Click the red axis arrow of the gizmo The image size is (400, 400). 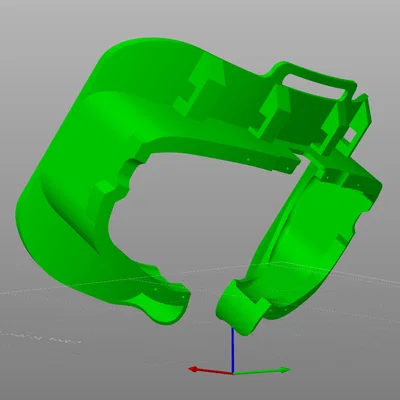point(210,371)
